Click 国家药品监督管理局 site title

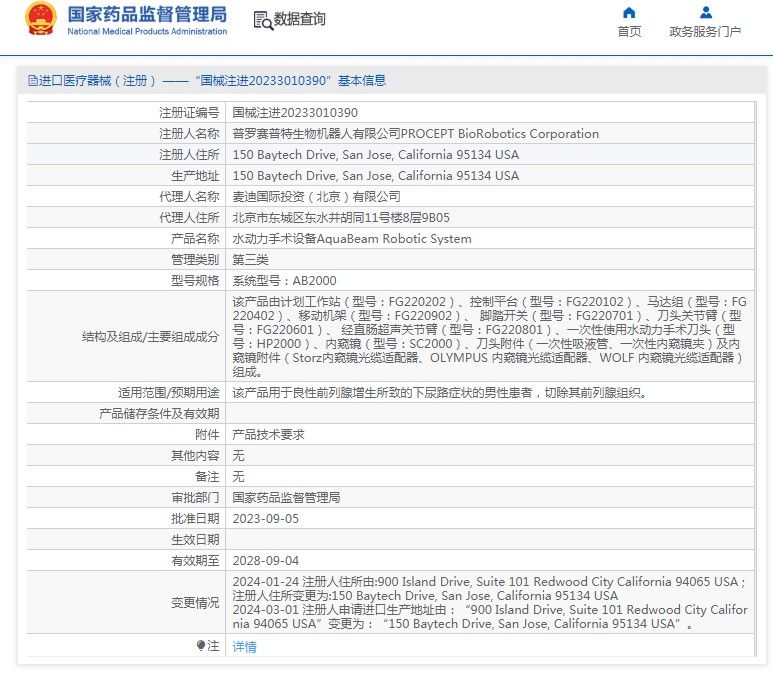click(147, 14)
